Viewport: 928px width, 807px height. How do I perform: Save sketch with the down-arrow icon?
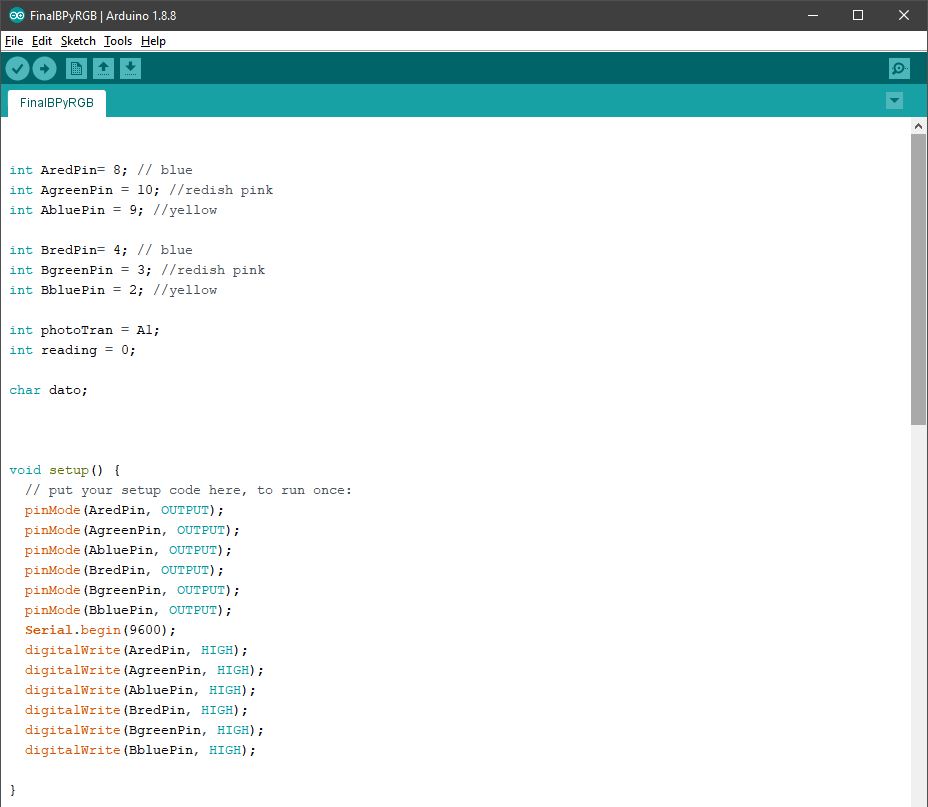click(x=130, y=69)
